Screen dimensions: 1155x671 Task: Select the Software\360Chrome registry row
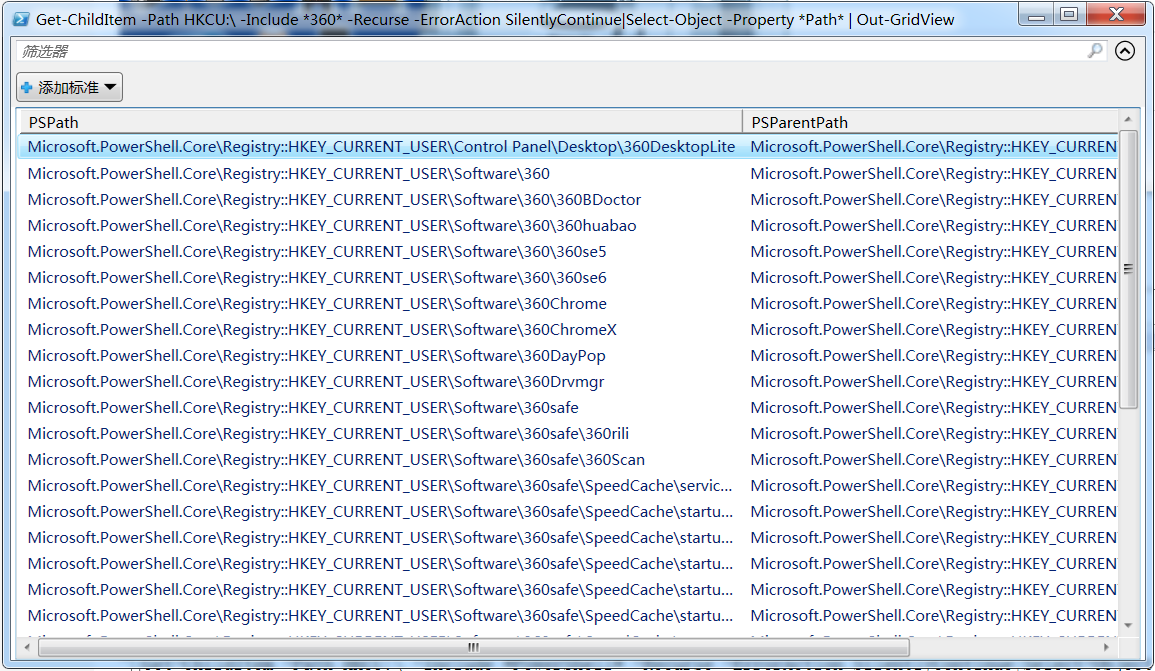pyautogui.click(x=400, y=303)
